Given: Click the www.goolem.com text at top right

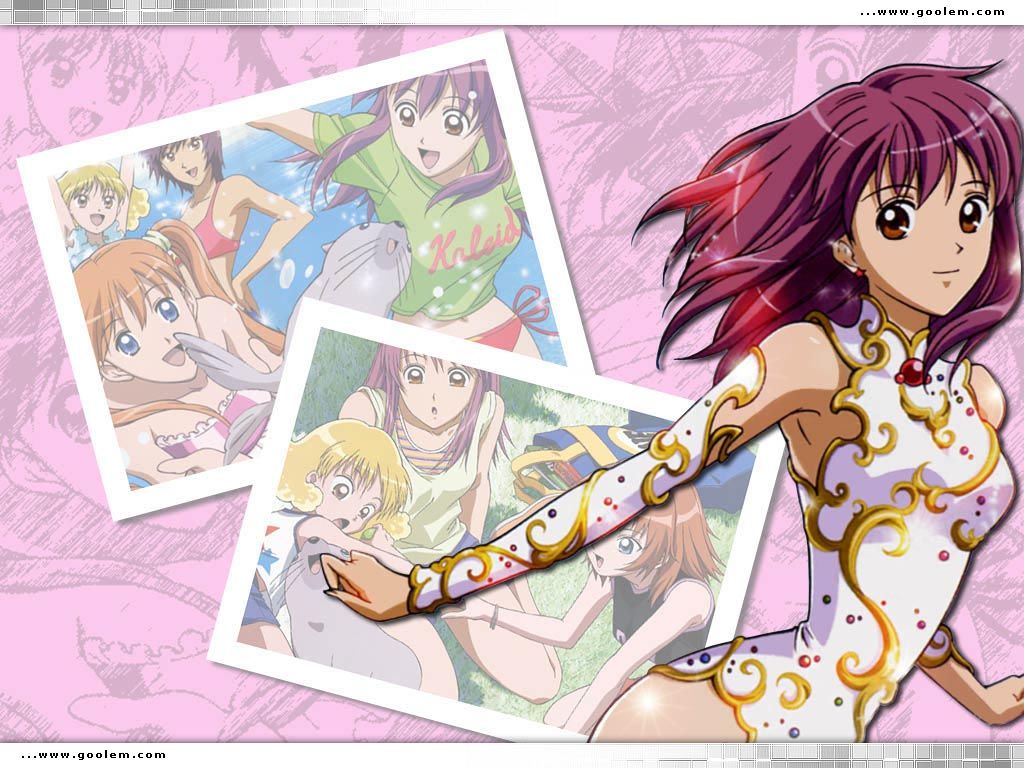Looking at the screenshot, I should [x=932, y=12].
